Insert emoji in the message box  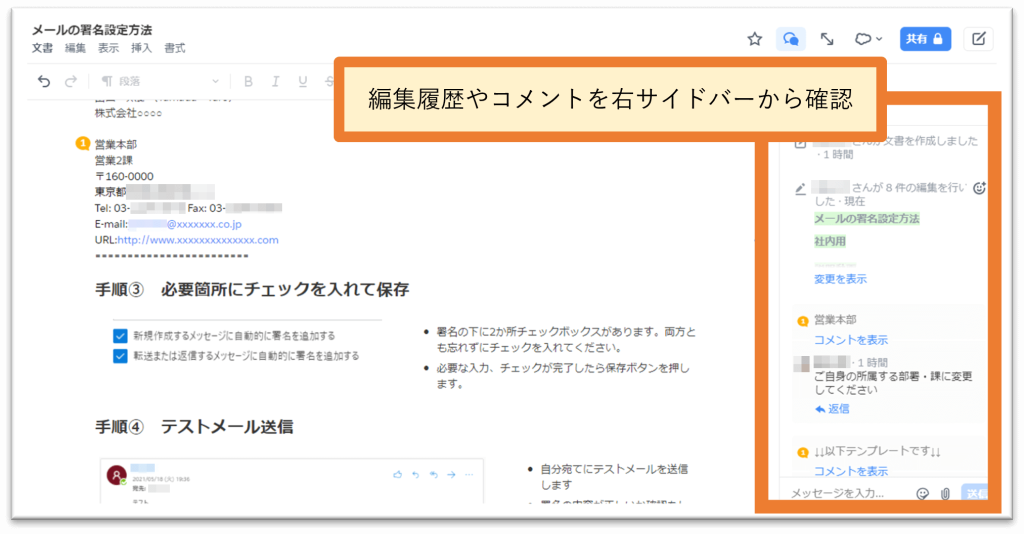(922, 493)
